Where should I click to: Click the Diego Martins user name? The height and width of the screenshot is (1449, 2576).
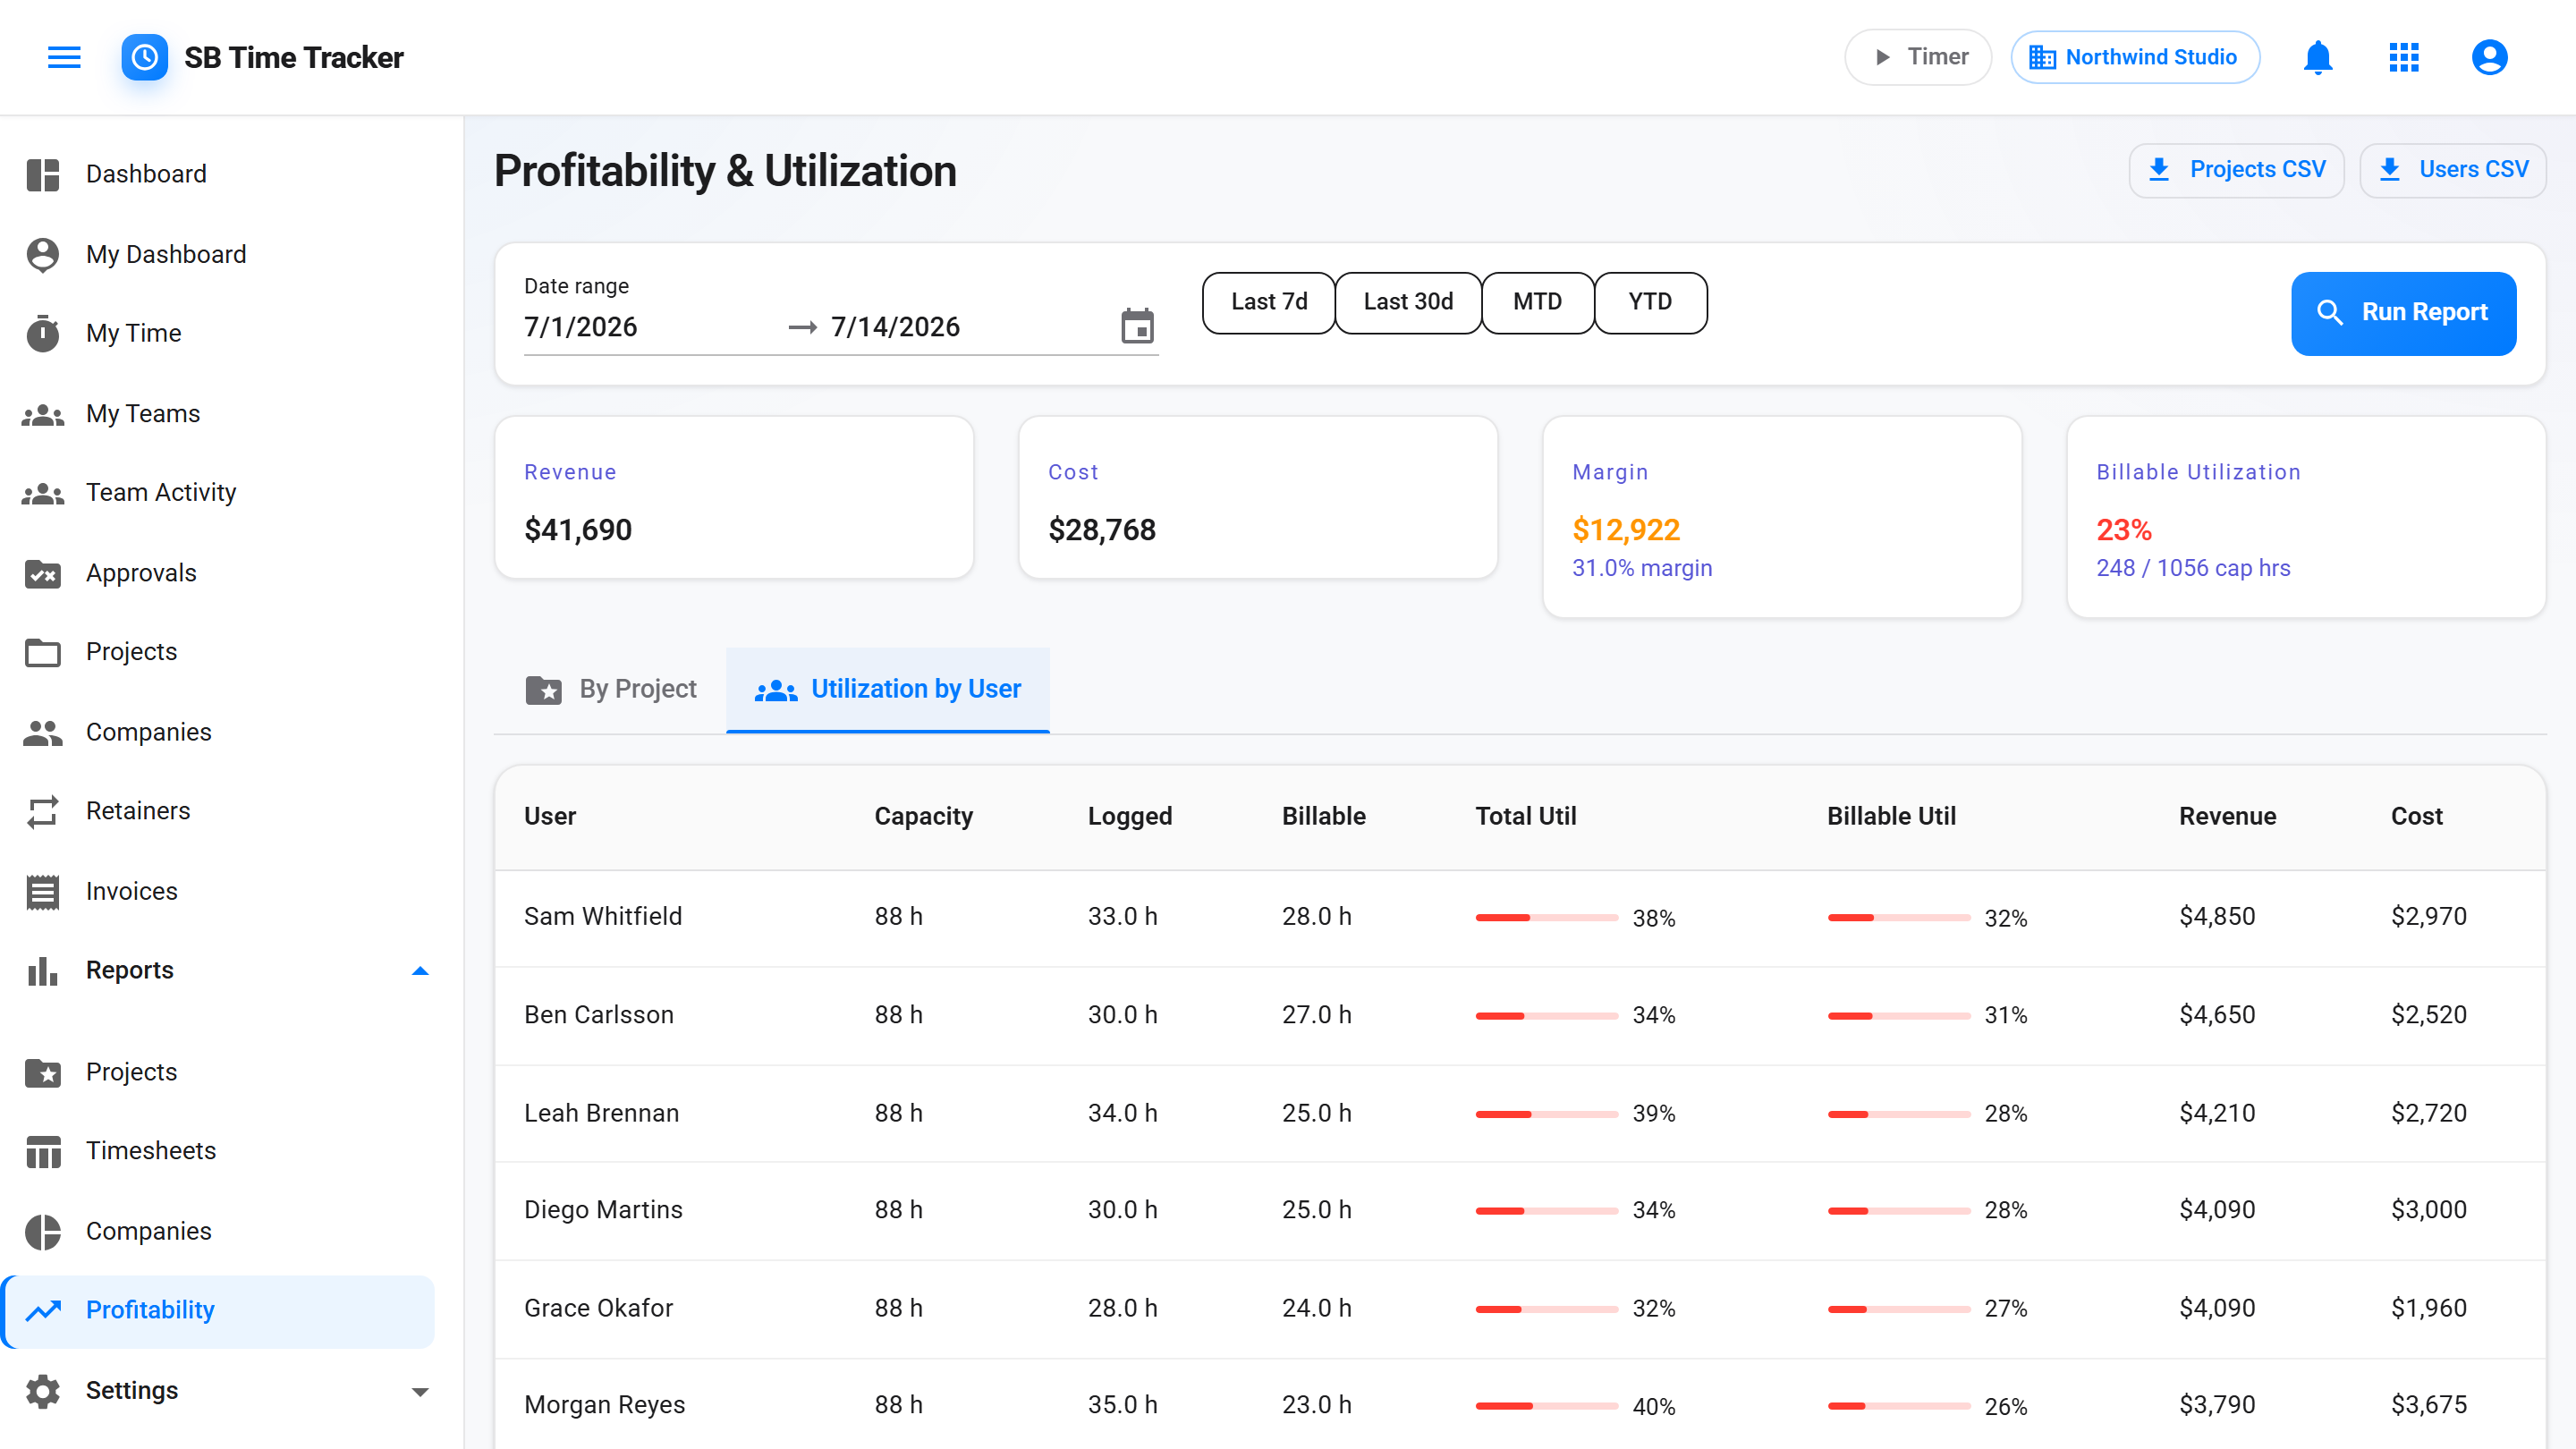(x=603, y=1210)
